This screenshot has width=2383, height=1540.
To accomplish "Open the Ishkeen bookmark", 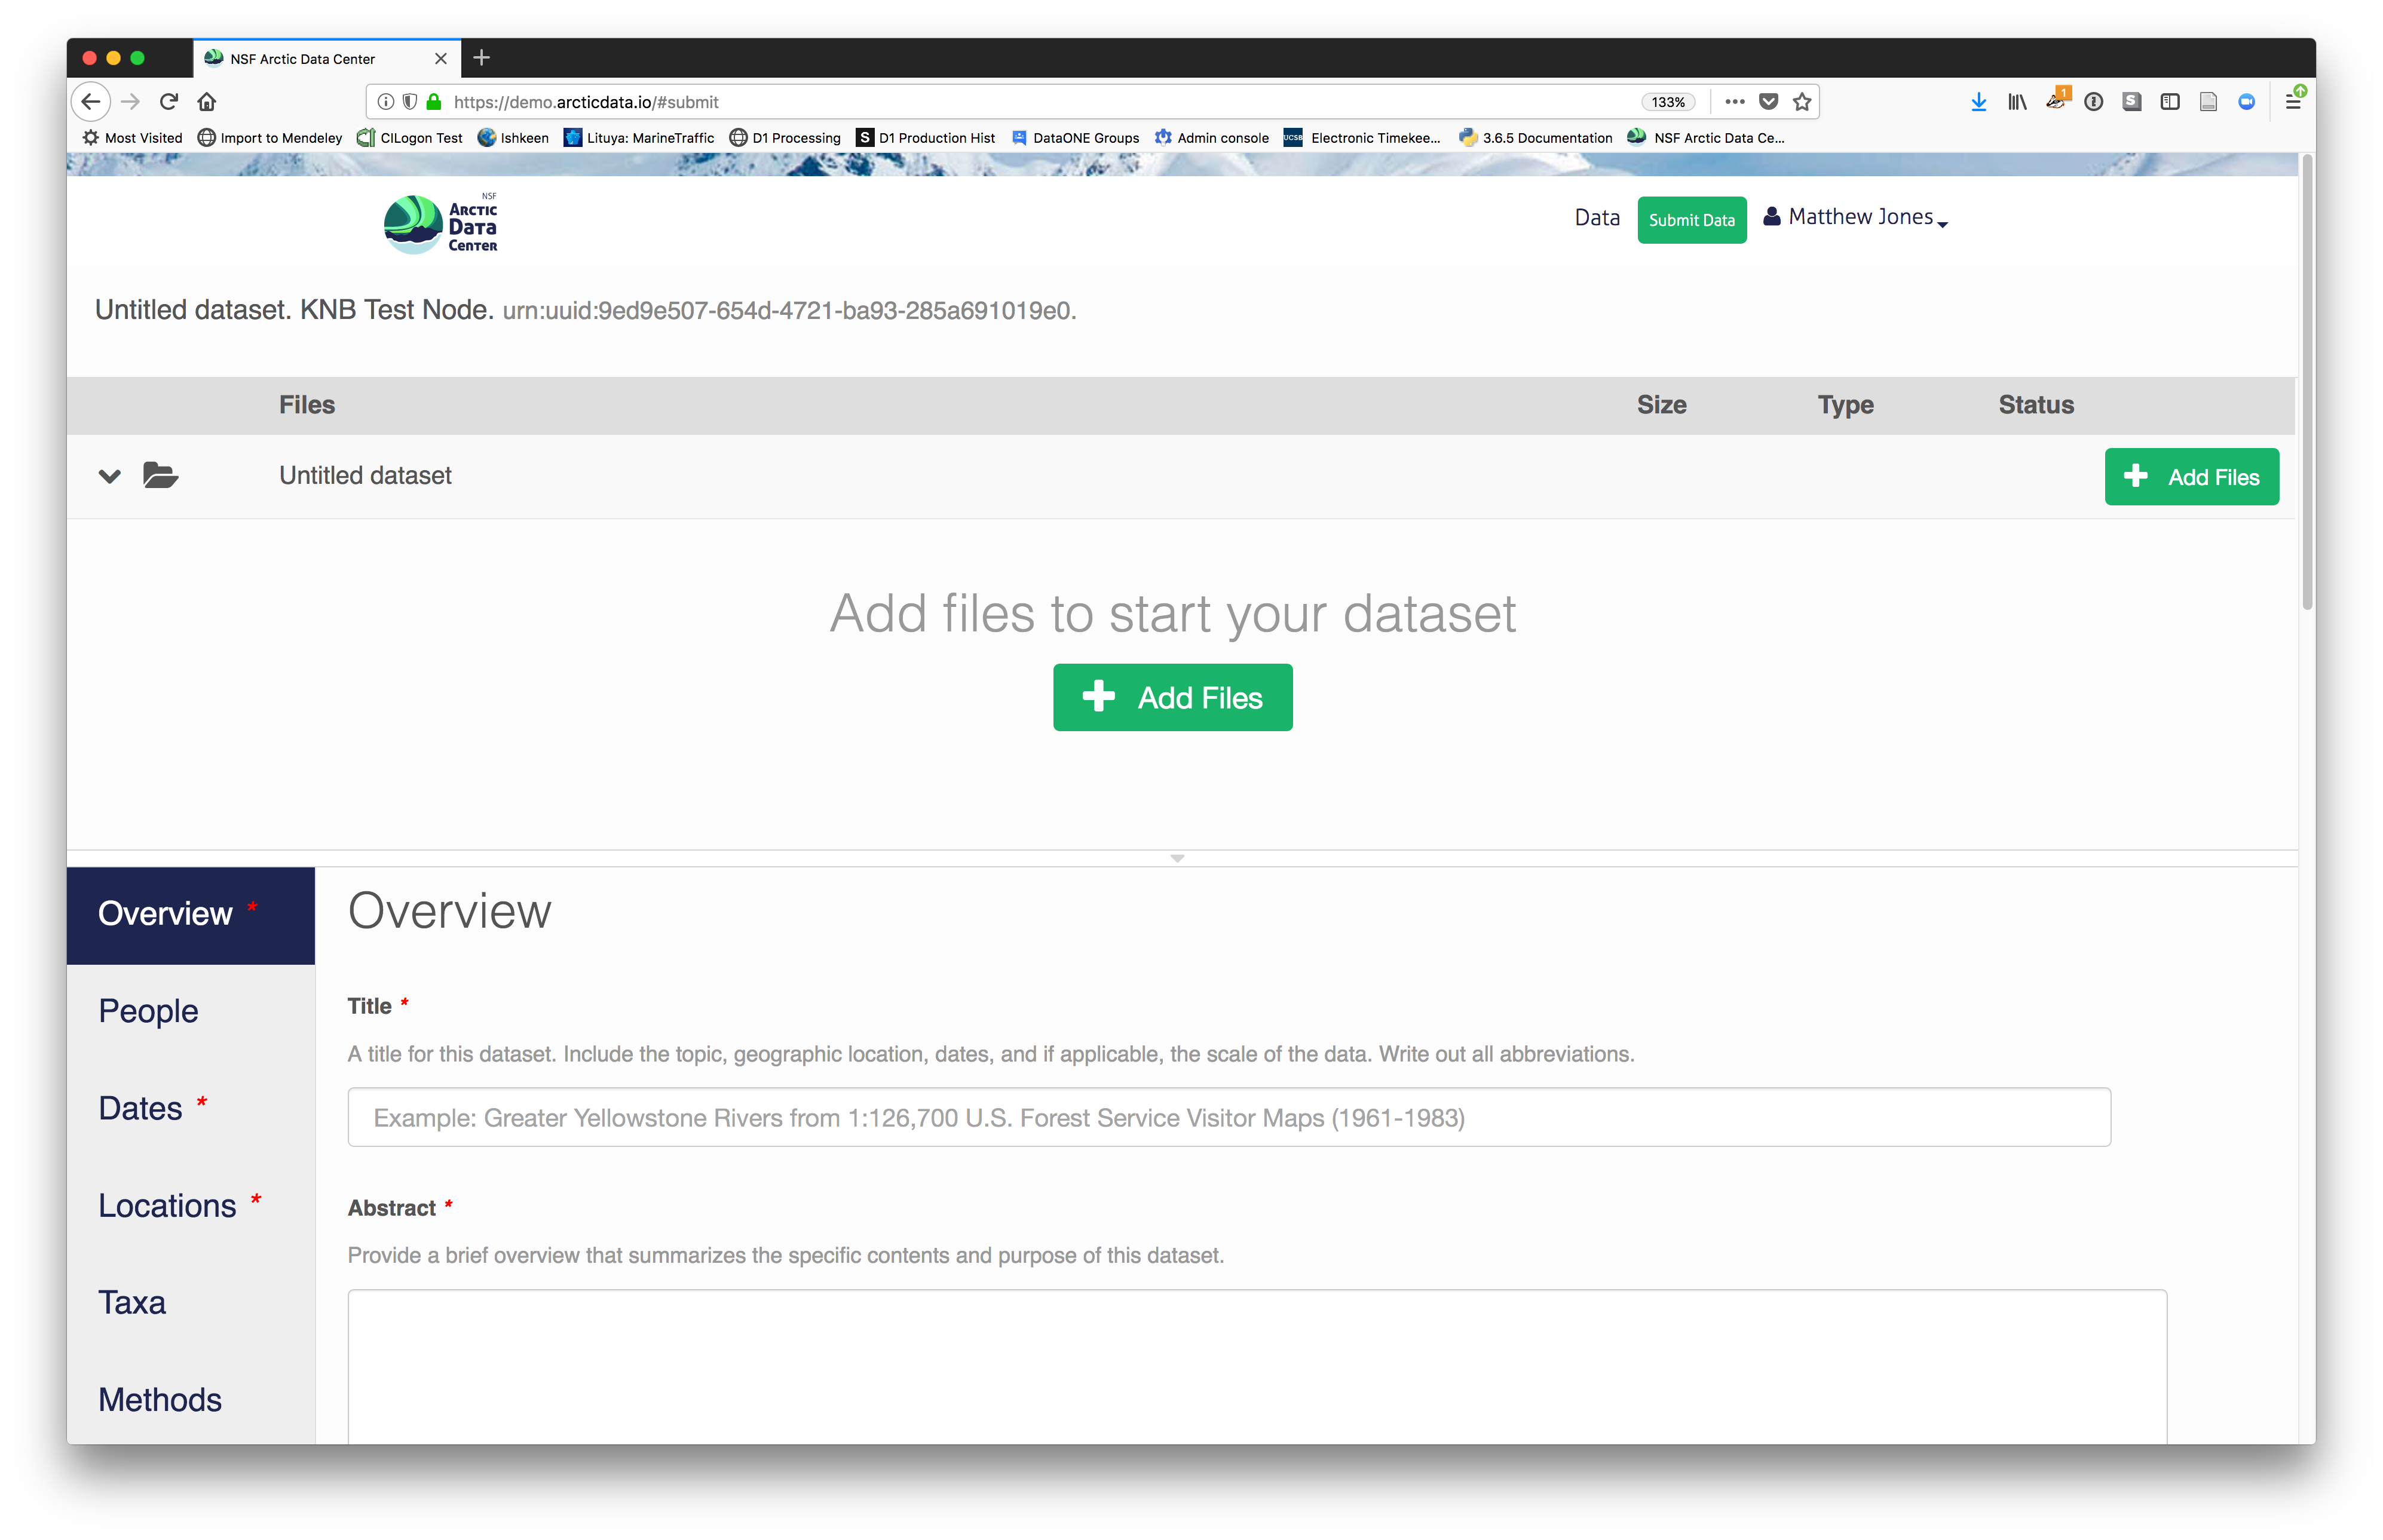I will click(x=513, y=138).
